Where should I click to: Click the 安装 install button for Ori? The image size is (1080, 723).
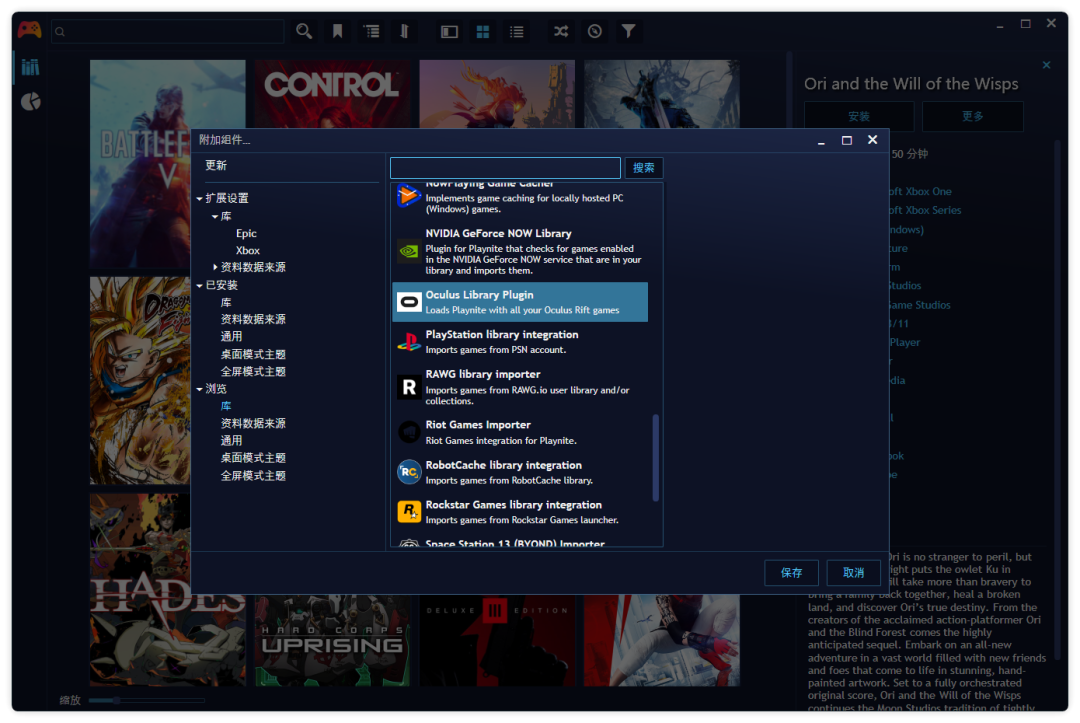pyautogui.click(x=859, y=116)
